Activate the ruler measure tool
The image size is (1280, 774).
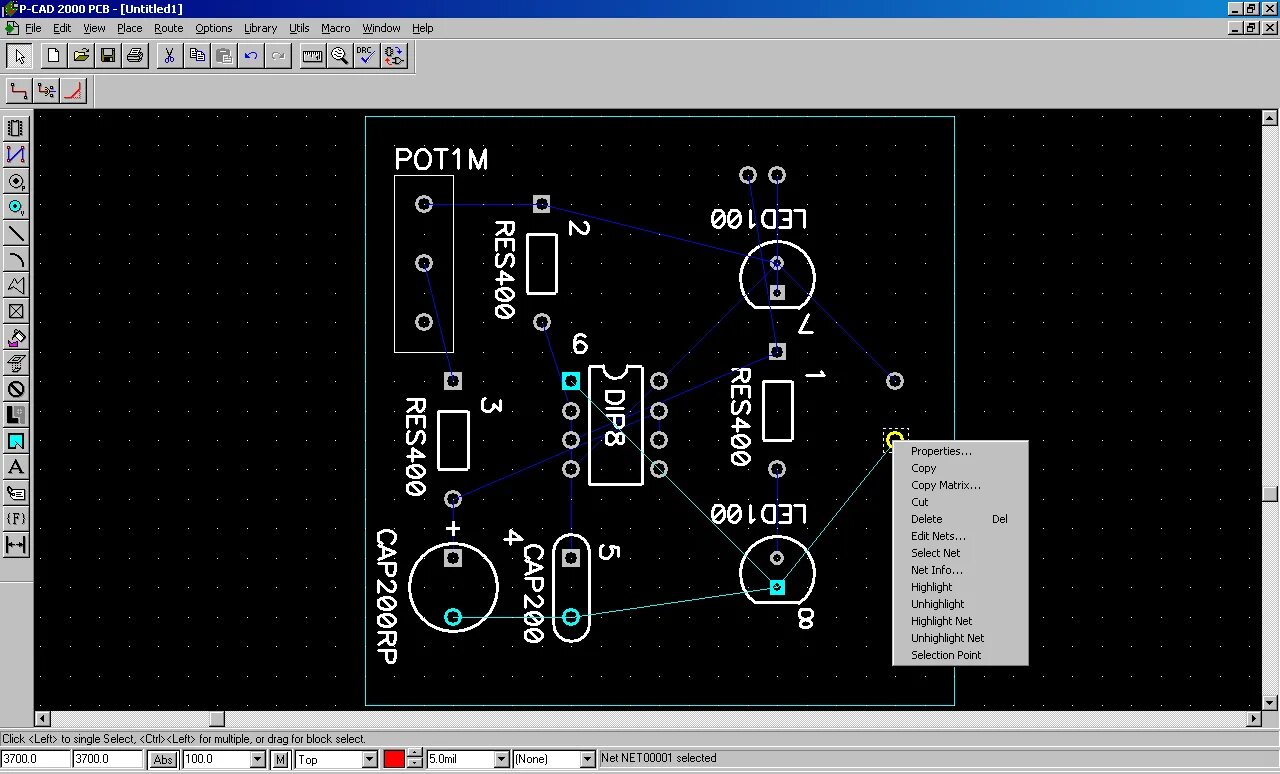tap(313, 56)
